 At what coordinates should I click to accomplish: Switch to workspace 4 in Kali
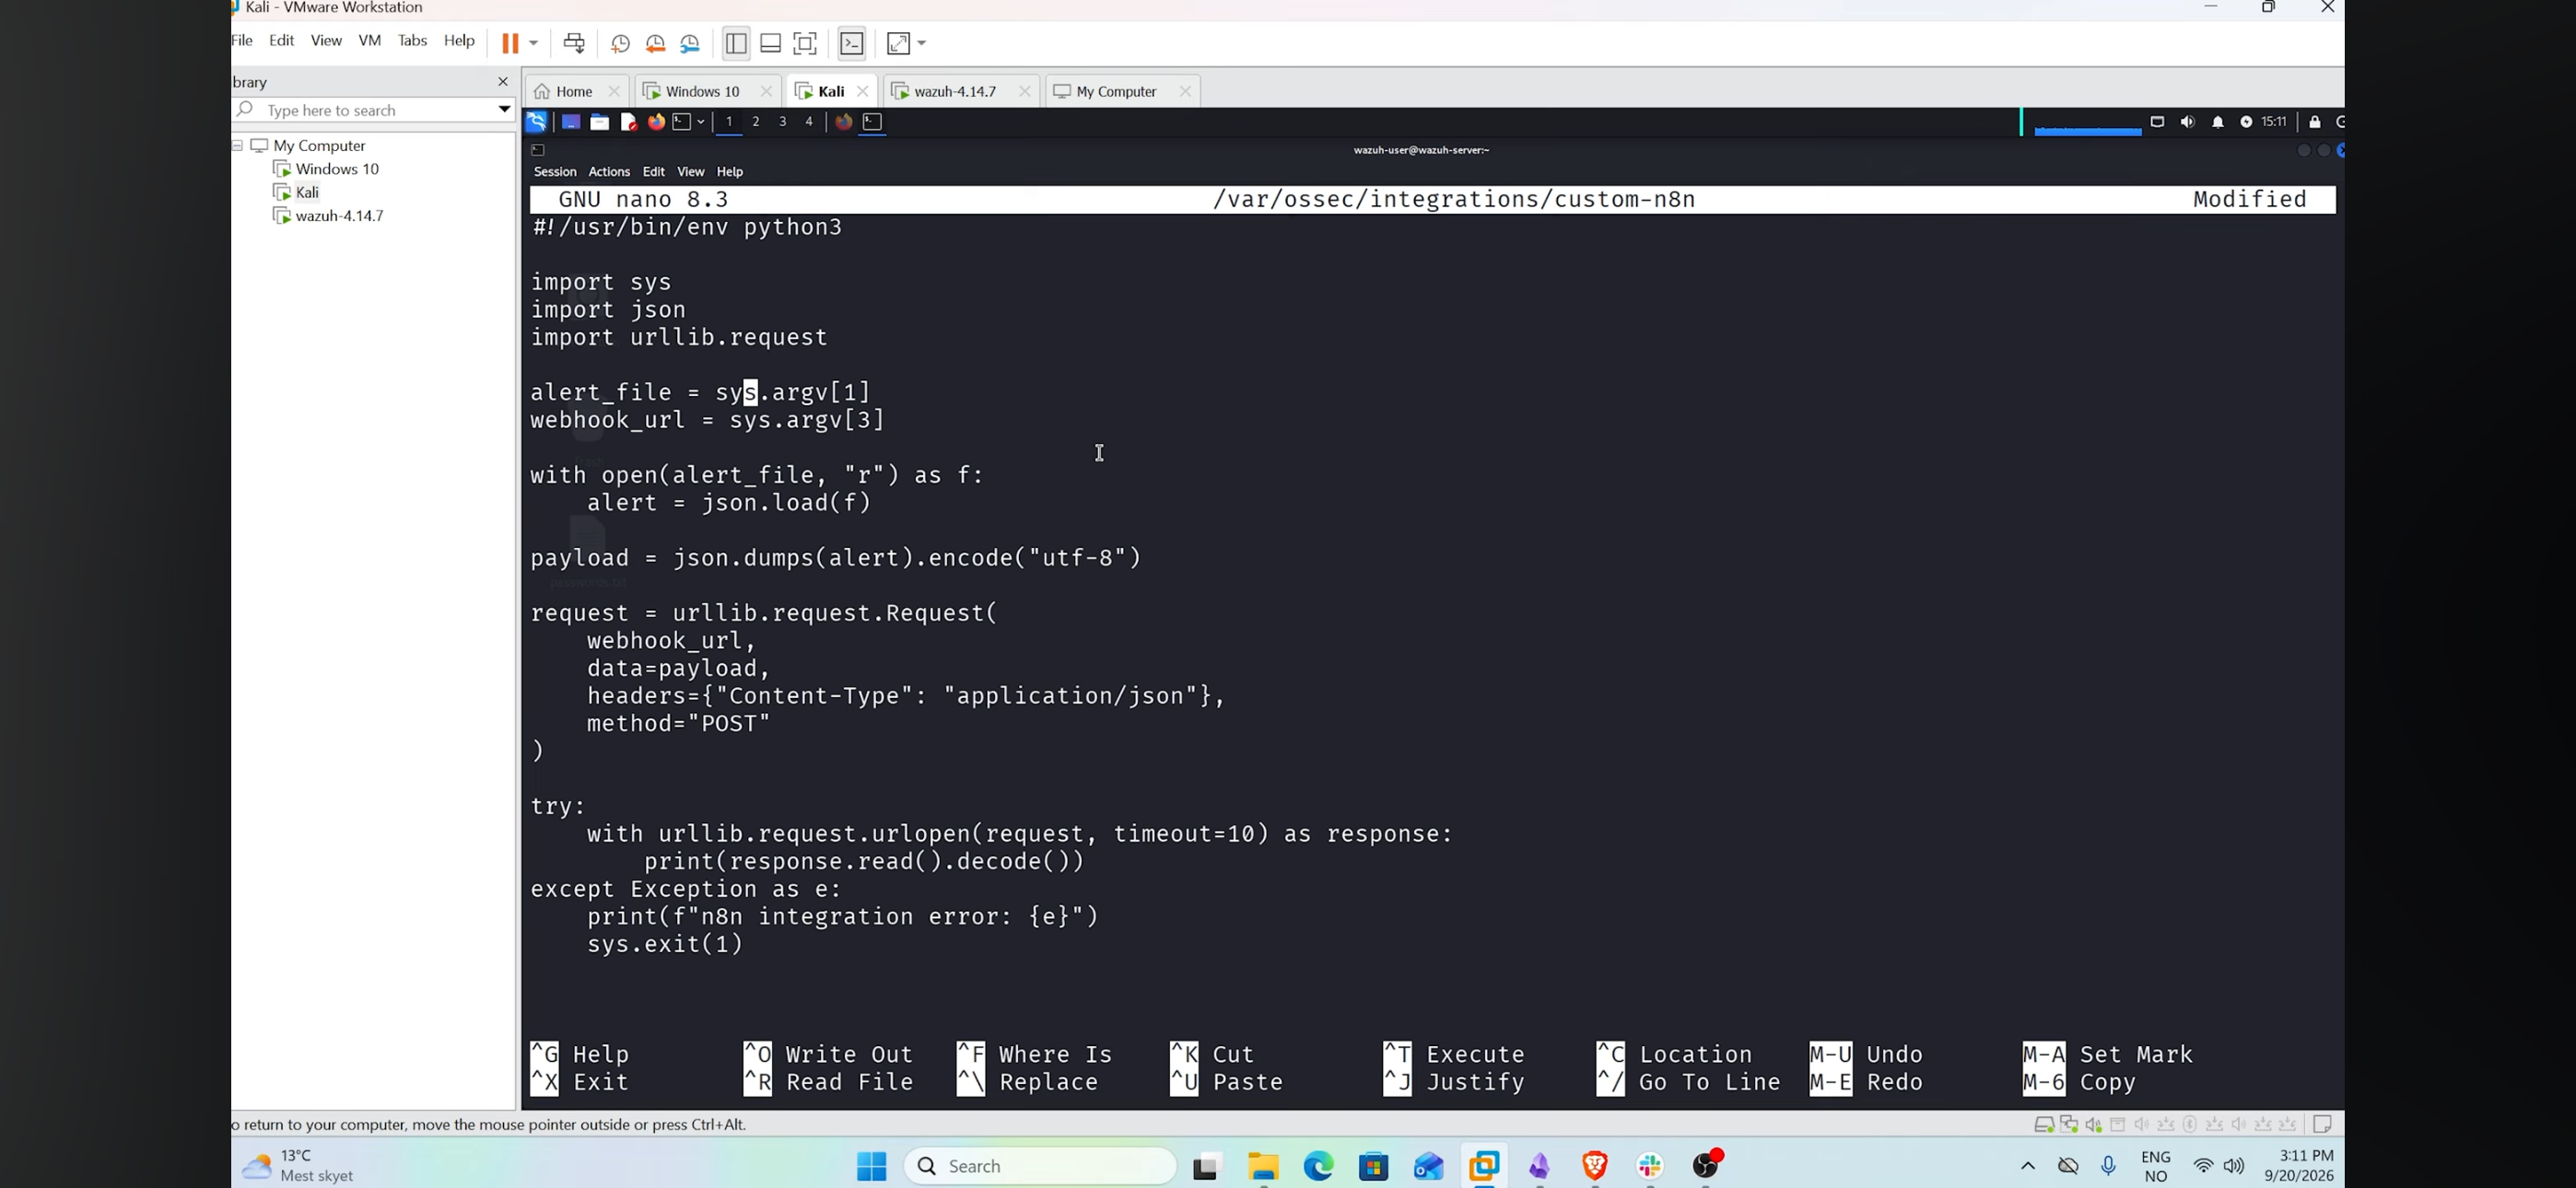pyautogui.click(x=810, y=122)
